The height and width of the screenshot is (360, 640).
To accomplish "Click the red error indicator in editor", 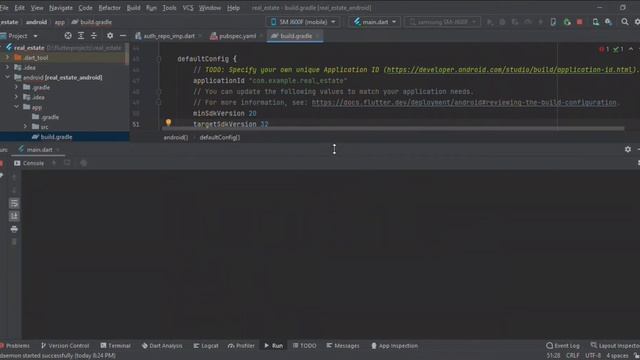I will point(604,49).
